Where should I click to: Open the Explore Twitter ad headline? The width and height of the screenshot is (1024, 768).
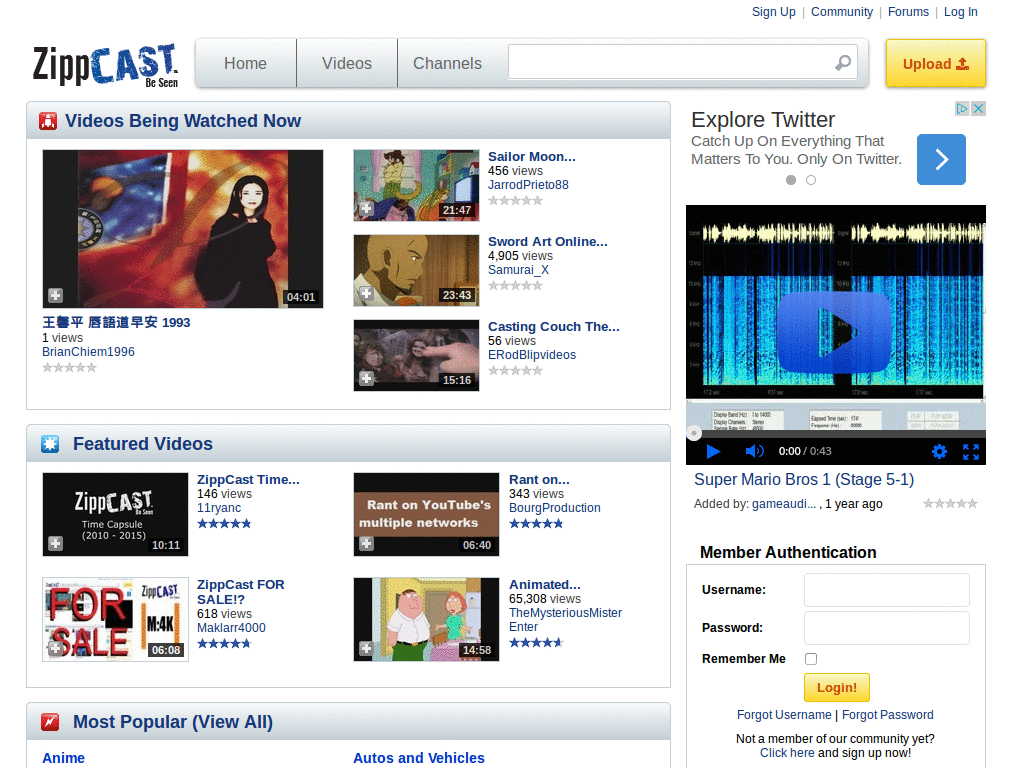[763, 120]
